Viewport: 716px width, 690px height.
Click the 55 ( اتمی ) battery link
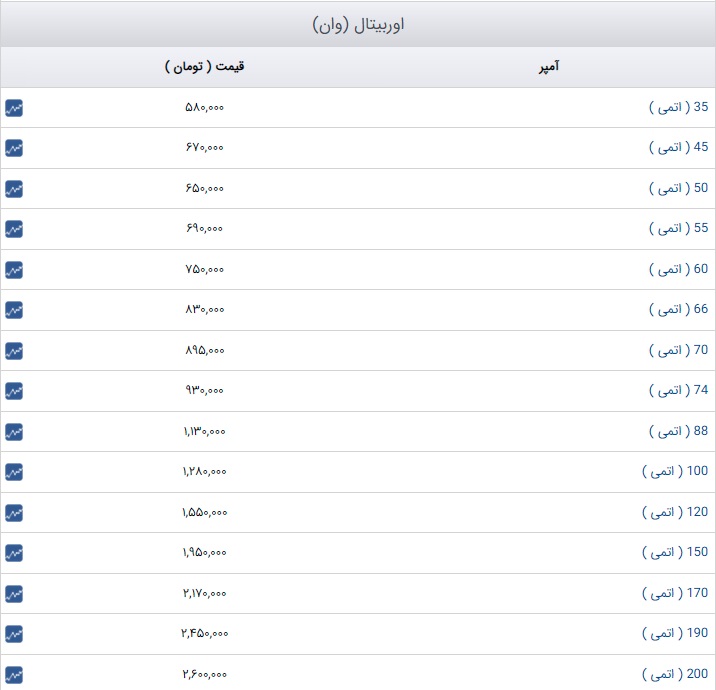679,228
